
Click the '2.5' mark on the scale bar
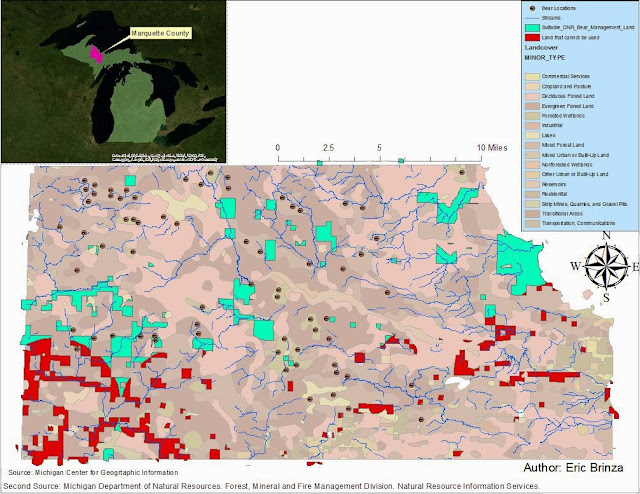coord(329,148)
